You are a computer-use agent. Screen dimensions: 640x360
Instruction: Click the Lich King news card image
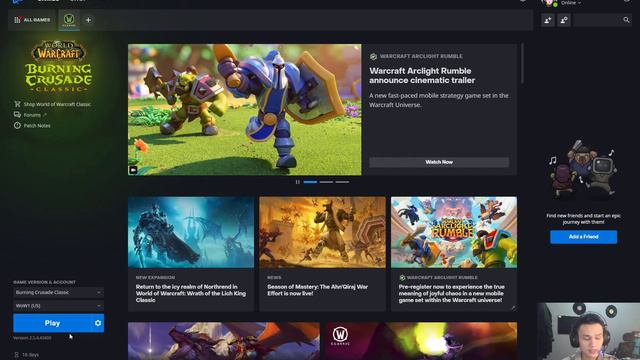coord(191,232)
